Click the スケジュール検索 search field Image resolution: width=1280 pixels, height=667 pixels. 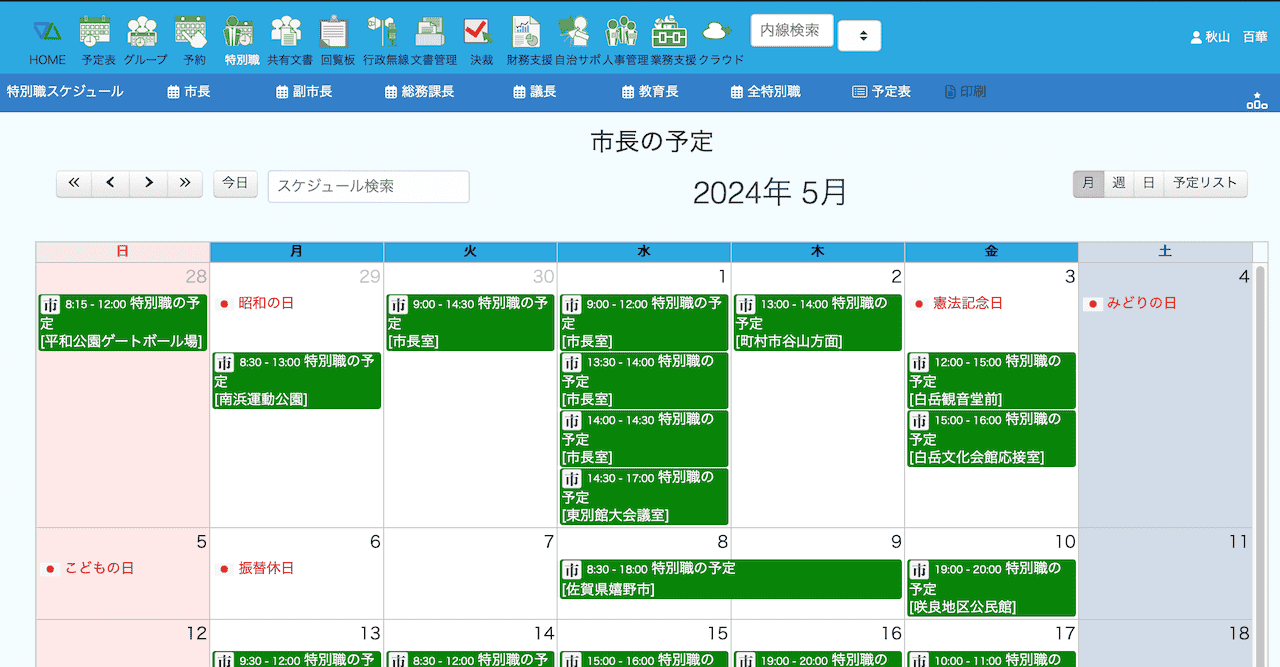pos(368,186)
